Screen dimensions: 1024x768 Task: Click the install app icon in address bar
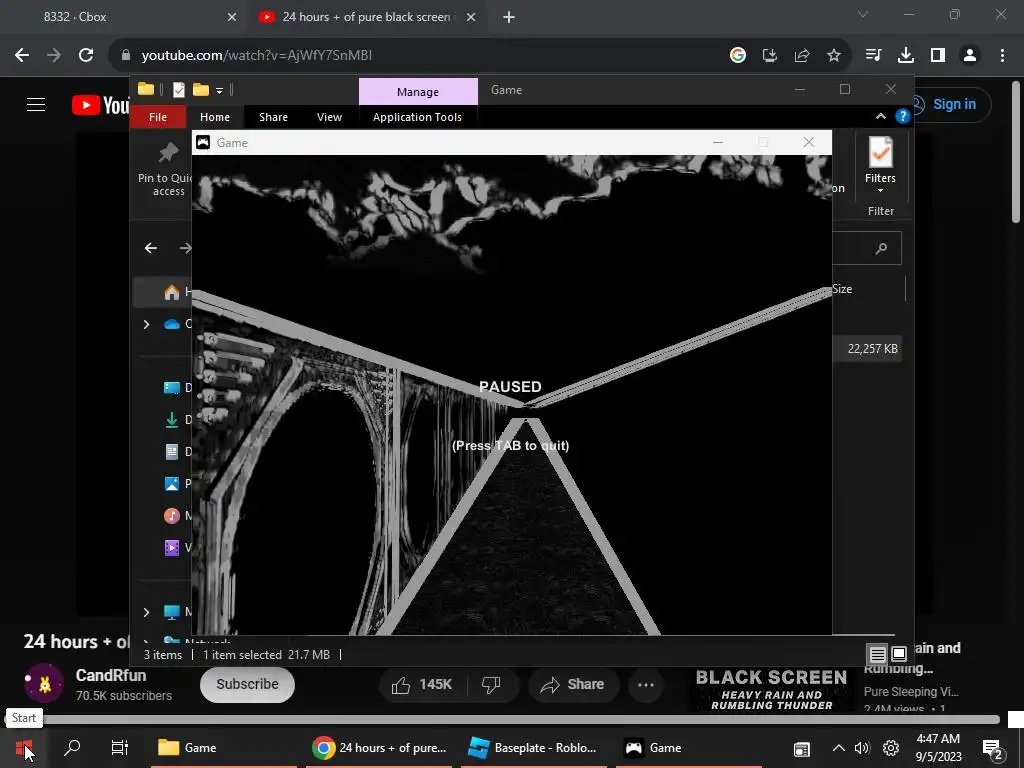770,56
